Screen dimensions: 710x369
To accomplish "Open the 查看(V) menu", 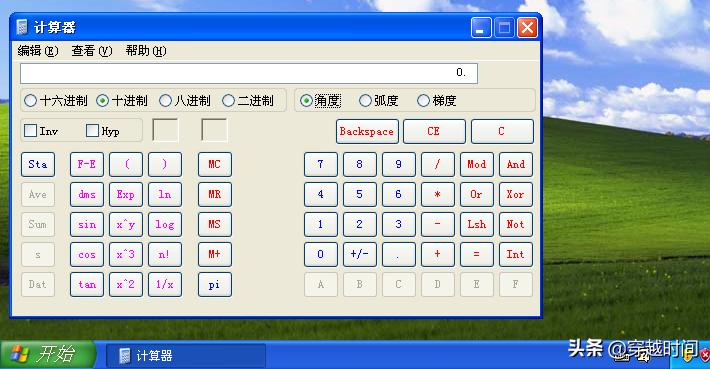I will [92, 51].
